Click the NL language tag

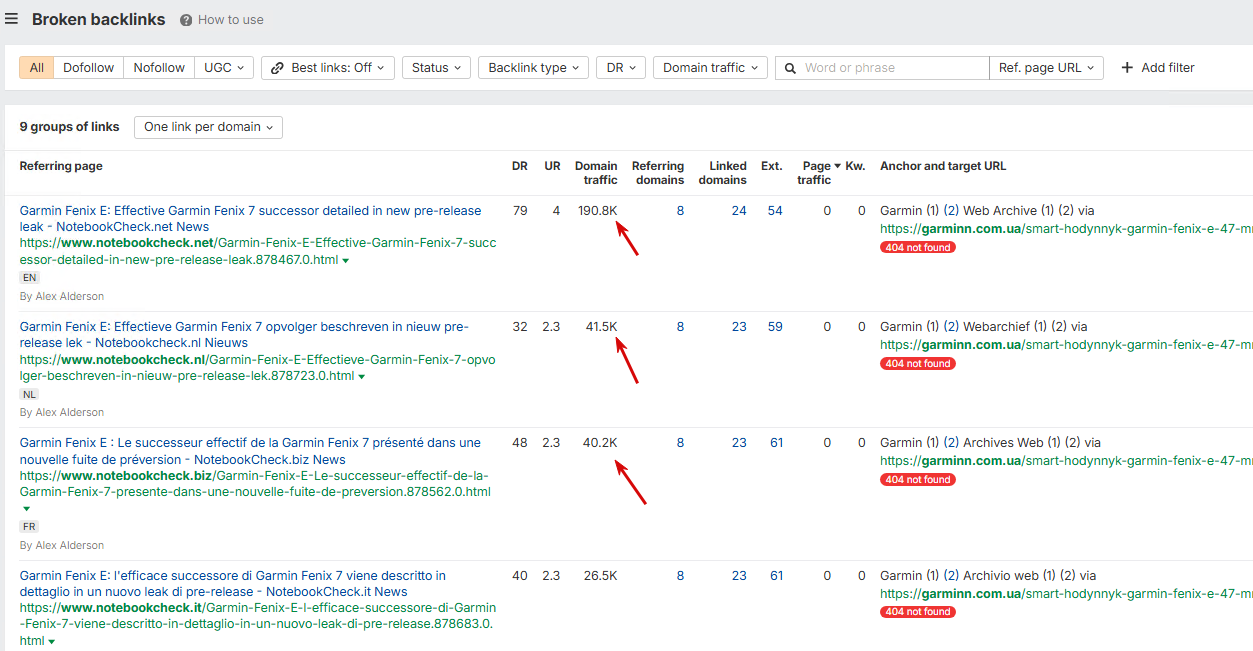click(x=29, y=394)
